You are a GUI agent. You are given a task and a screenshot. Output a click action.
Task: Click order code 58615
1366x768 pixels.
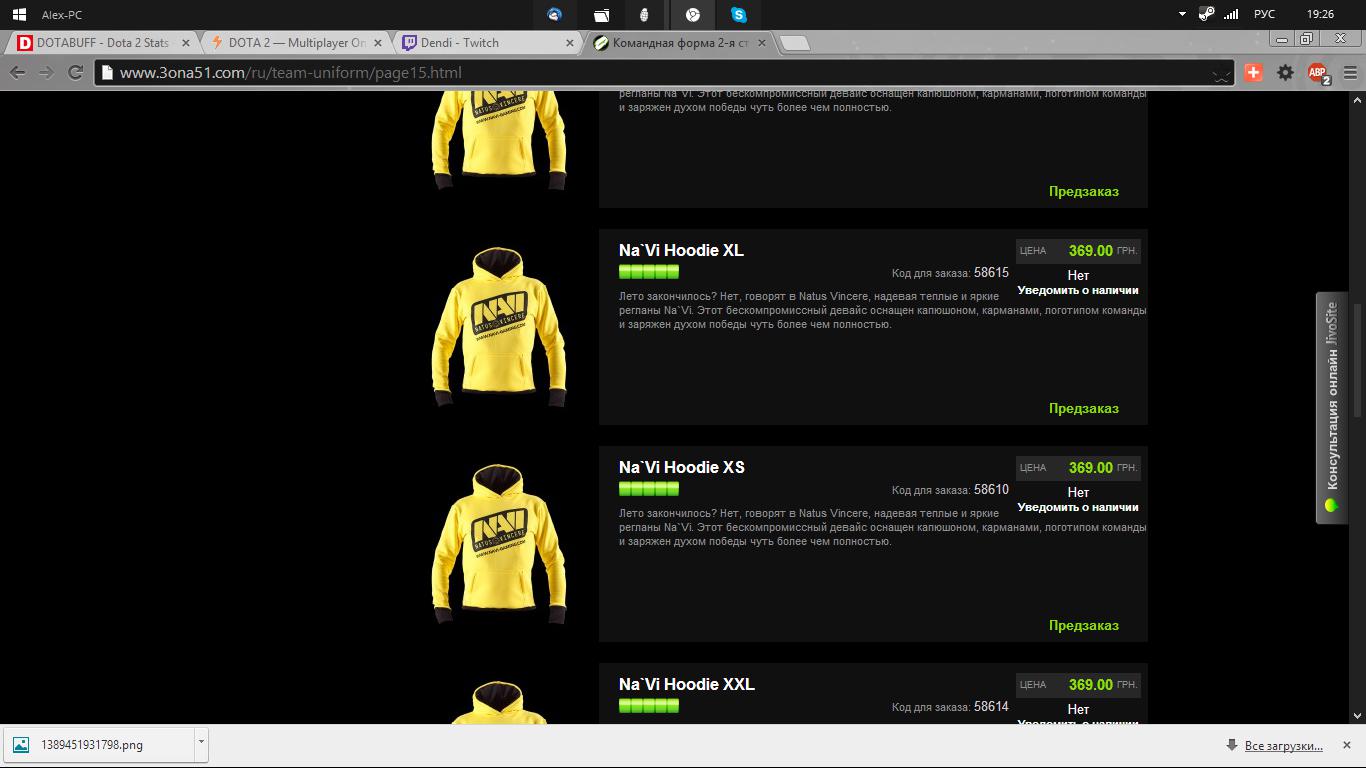tap(991, 272)
